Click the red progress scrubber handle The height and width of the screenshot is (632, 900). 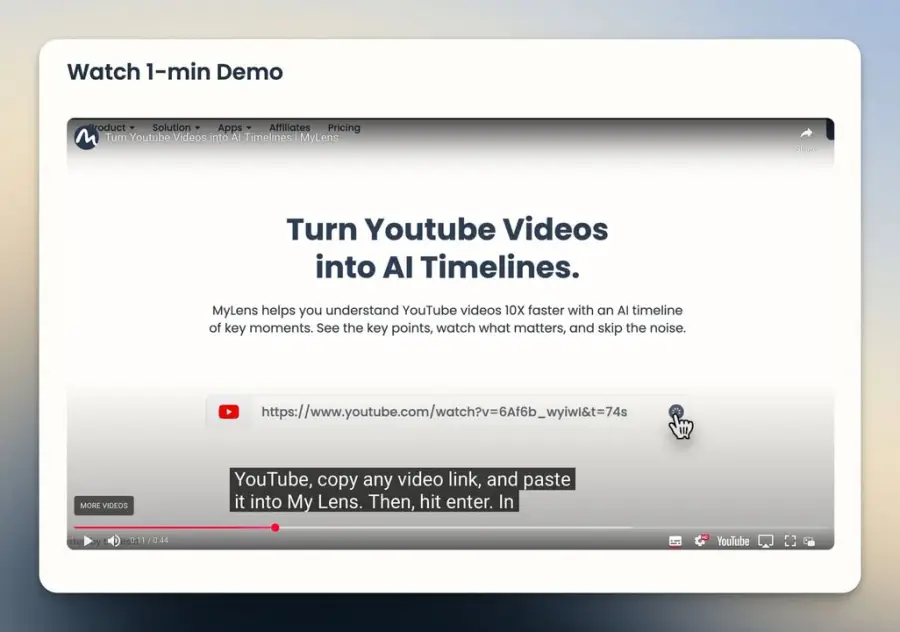point(276,528)
